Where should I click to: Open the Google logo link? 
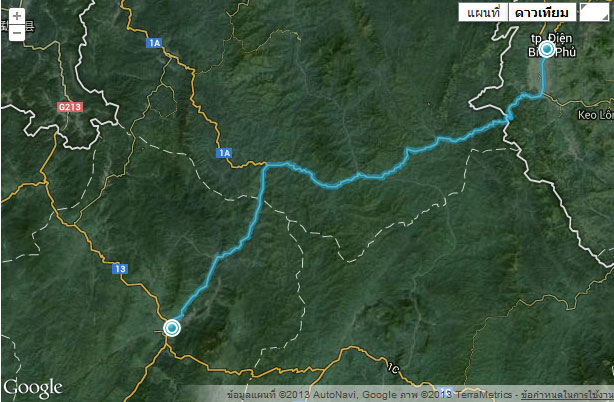33,388
